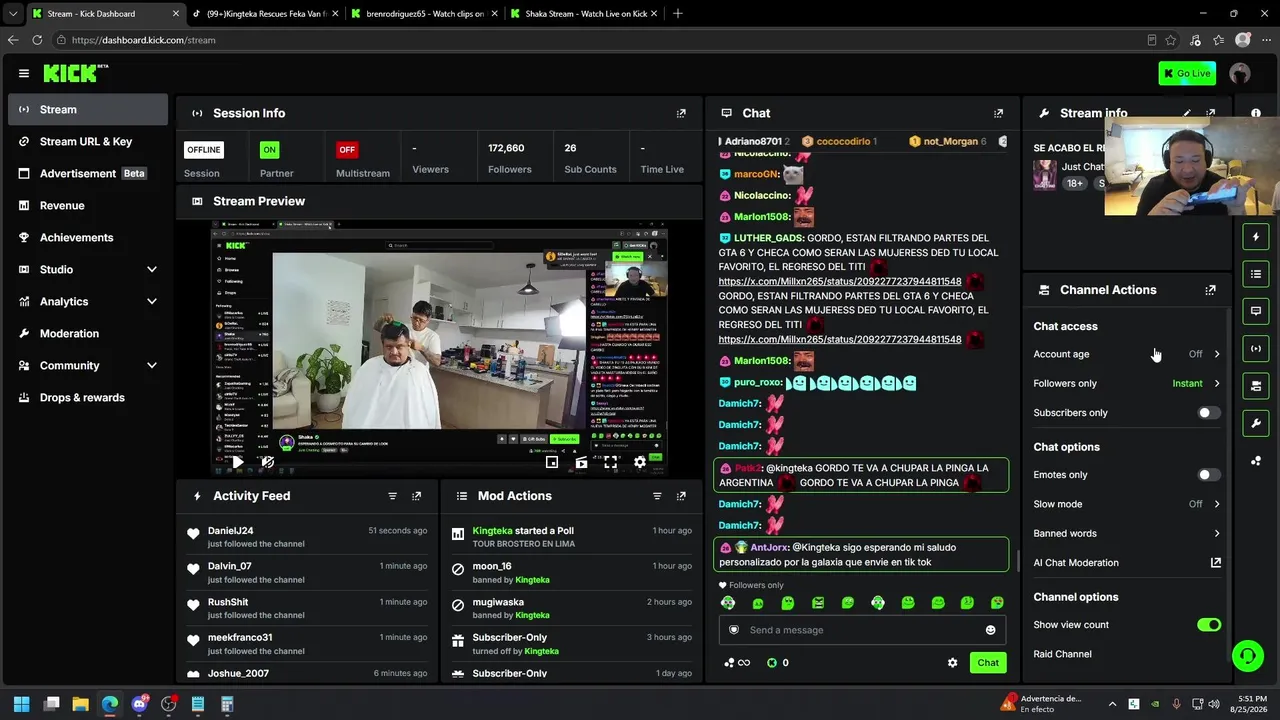Open the emoji picker in chat input

[x=990, y=630]
